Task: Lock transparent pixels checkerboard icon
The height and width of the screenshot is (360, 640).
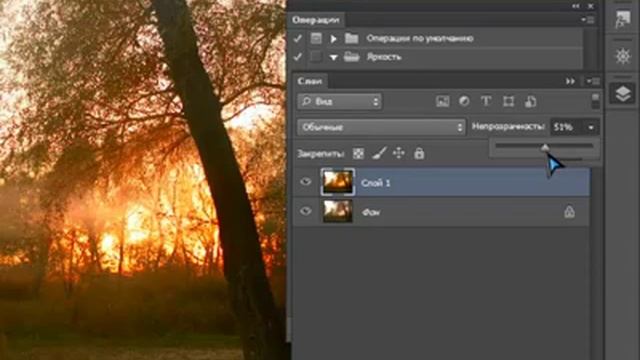Action: pyautogui.click(x=358, y=153)
